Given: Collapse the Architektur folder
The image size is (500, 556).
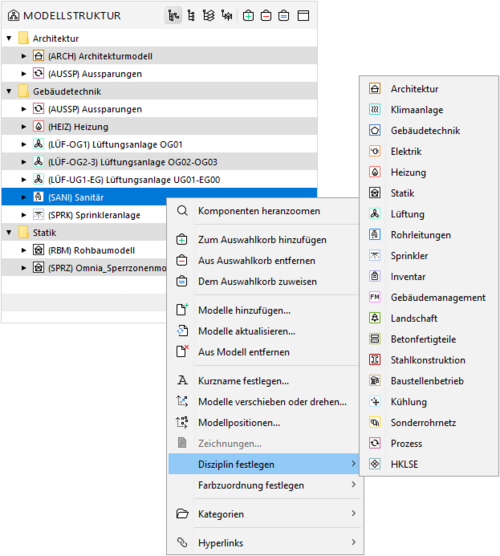Looking at the screenshot, I should 9,38.
